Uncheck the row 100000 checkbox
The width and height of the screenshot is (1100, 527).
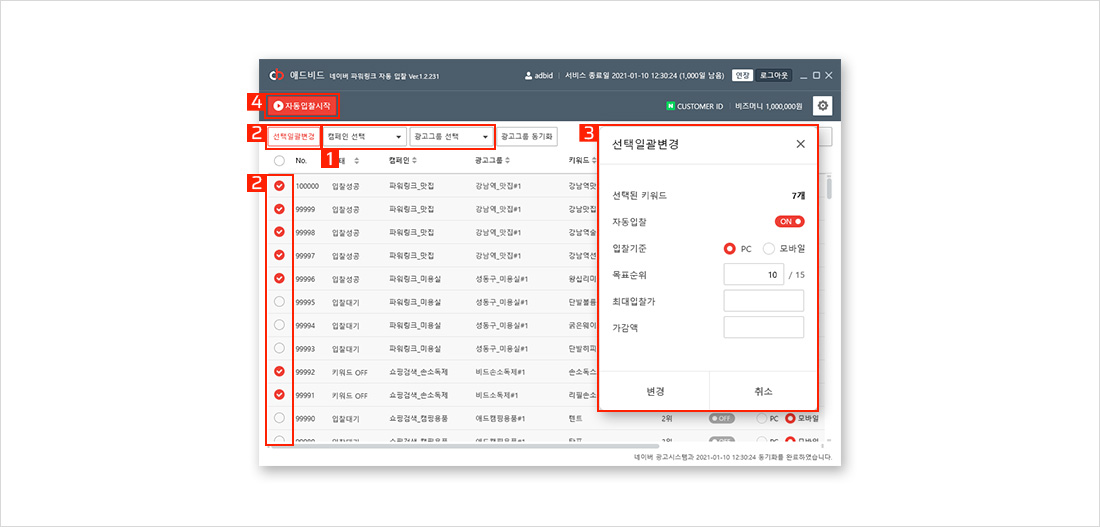click(279, 186)
